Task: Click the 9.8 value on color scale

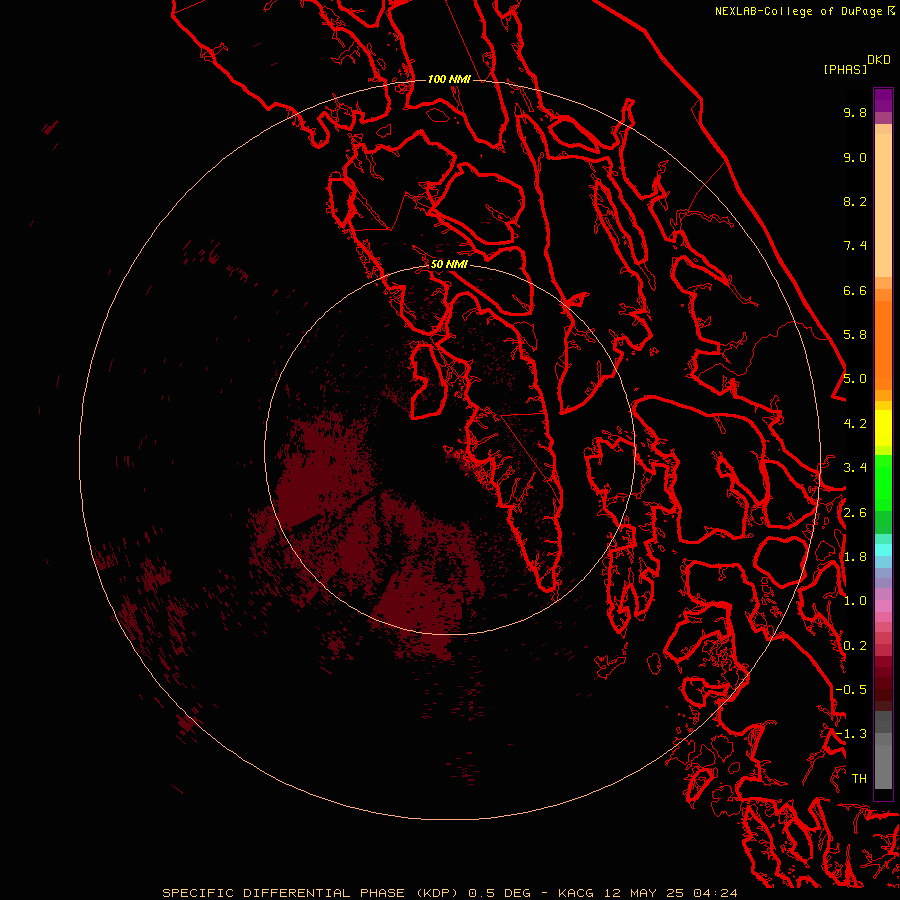Action: pyautogui.click(x=855, y=112)
